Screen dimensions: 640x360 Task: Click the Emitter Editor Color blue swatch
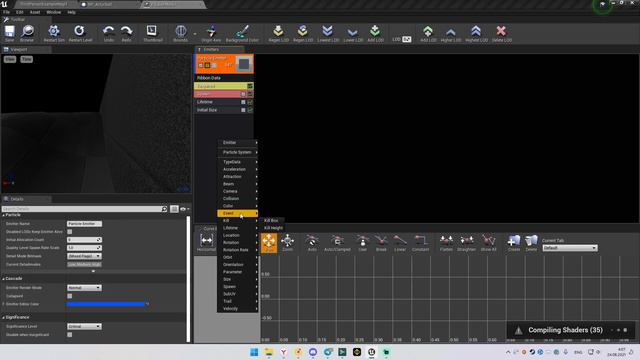(x=106, y=304)
